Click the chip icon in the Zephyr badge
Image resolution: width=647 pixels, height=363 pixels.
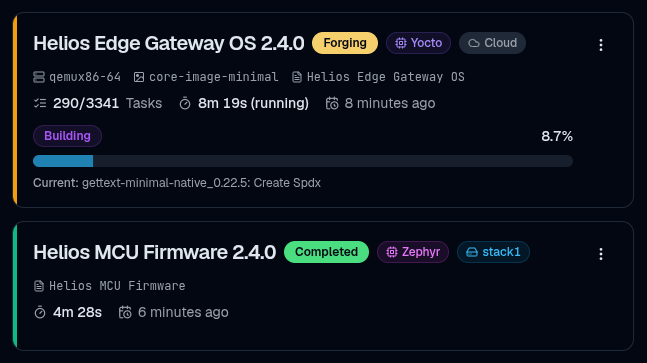[392, 252]
